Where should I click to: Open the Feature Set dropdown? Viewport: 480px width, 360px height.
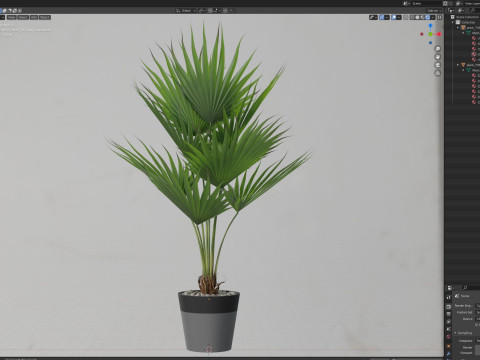point(478,312)
